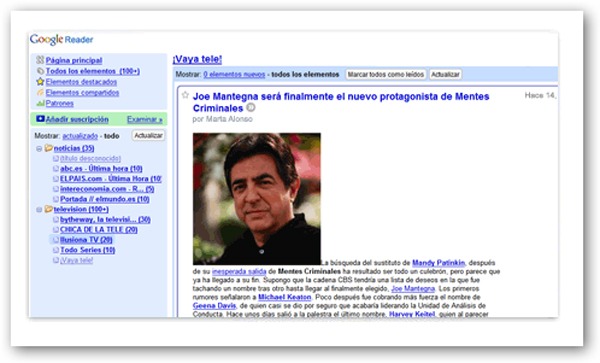Open television (100+) folder
600x363 pixels.
point(81,209)
